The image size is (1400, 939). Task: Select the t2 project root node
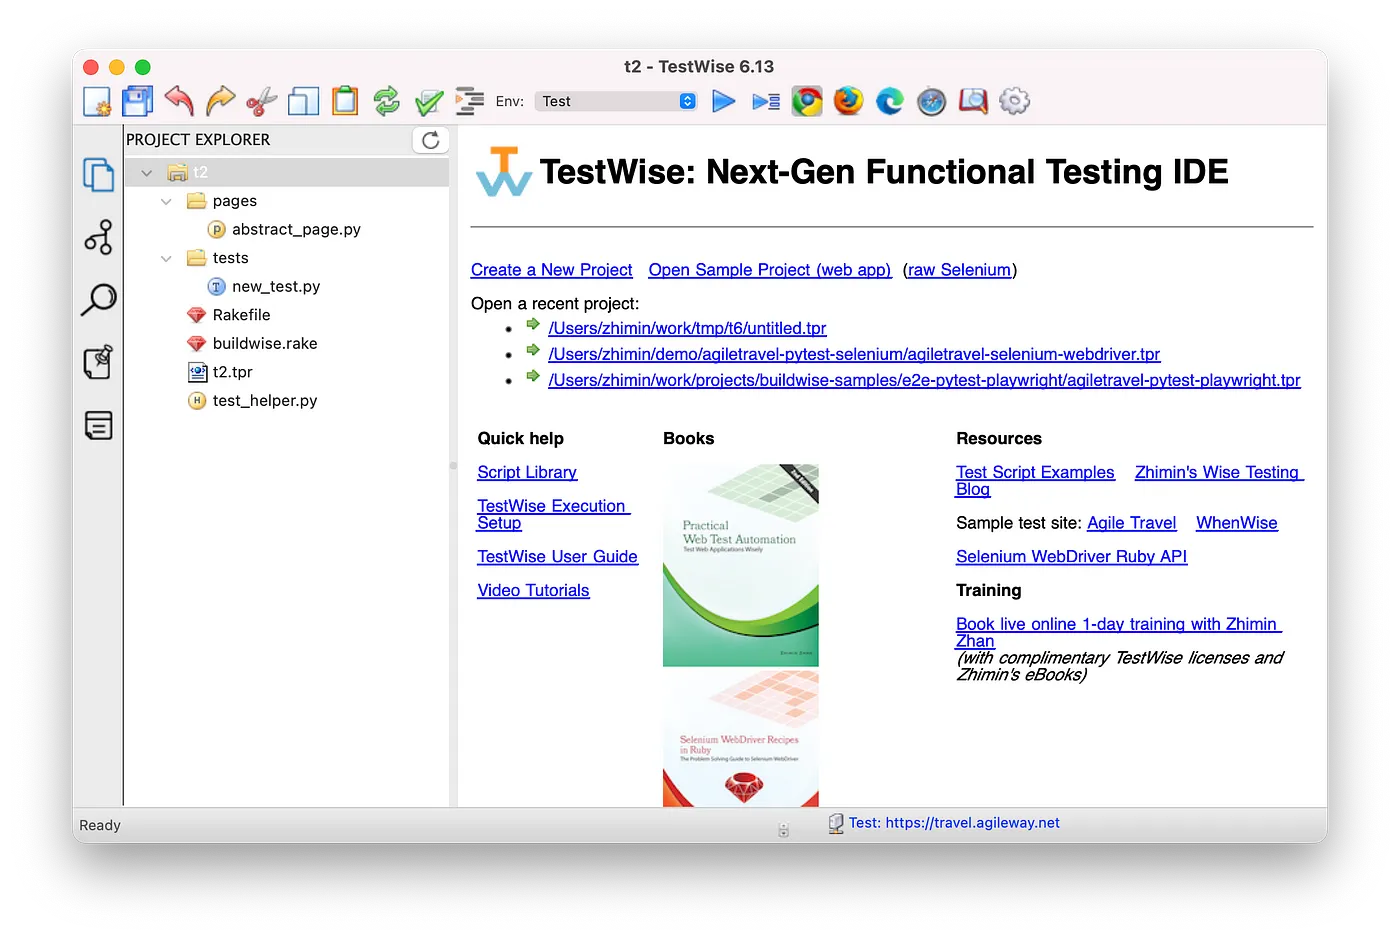[286, 173]
